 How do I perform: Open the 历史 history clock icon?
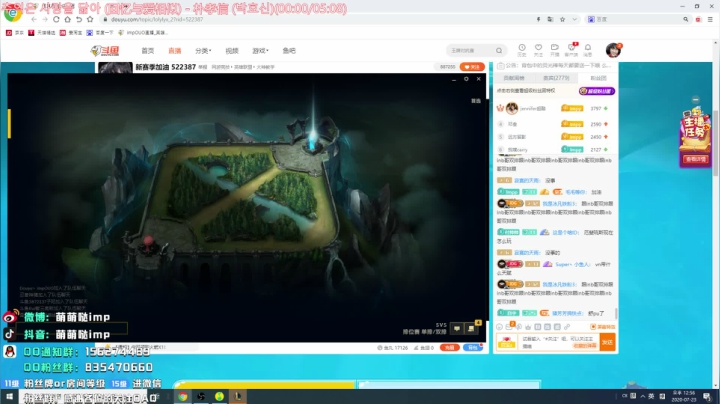point(522,50)
